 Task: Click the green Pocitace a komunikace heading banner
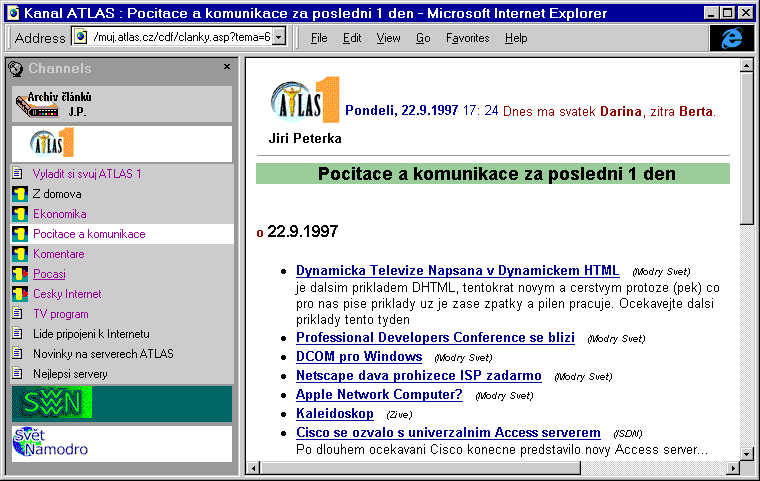point(493,174)
